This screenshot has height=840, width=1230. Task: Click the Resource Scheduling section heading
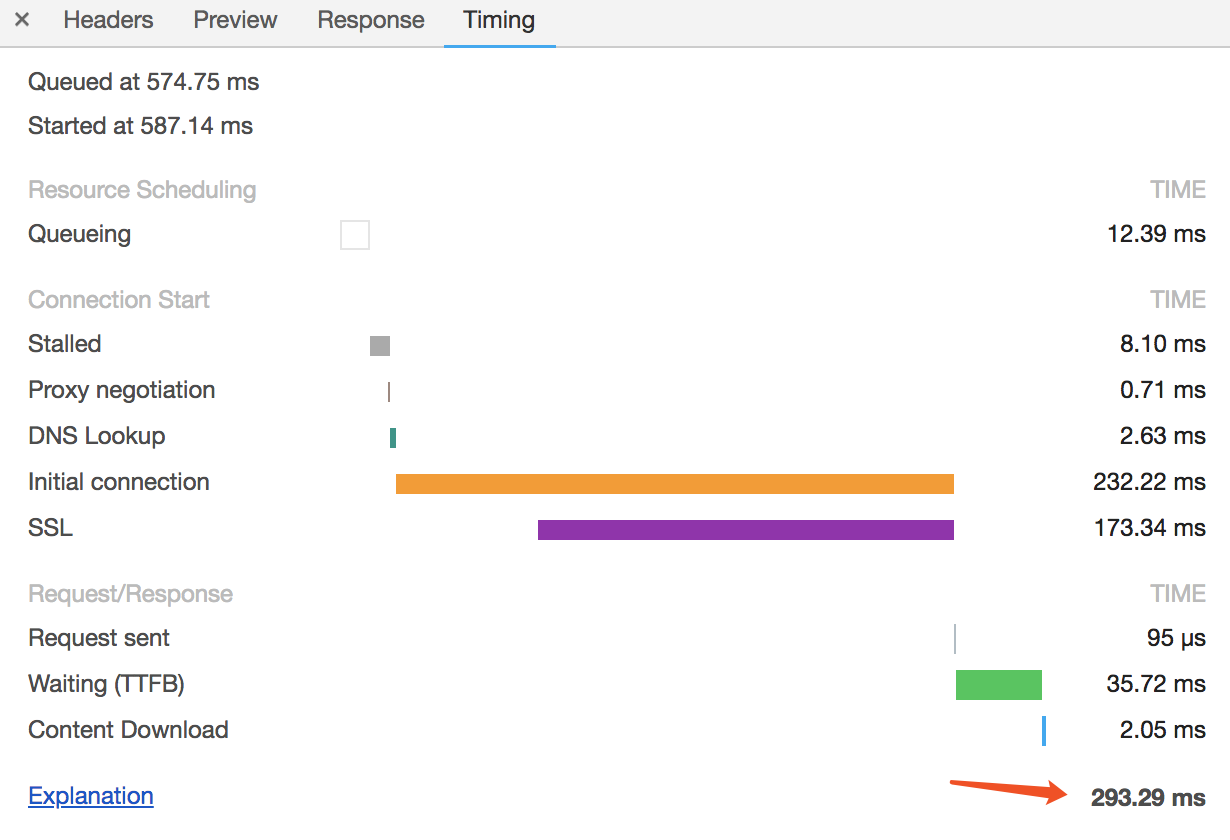(142, 190)
